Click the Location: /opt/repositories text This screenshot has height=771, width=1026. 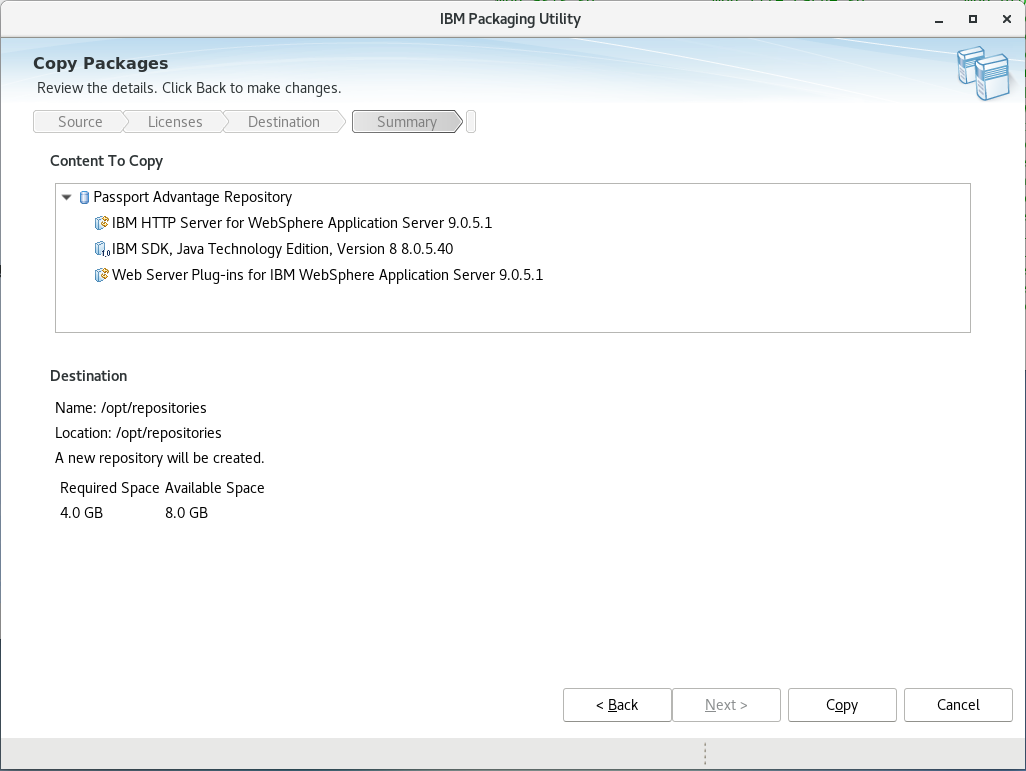[138, 433]
